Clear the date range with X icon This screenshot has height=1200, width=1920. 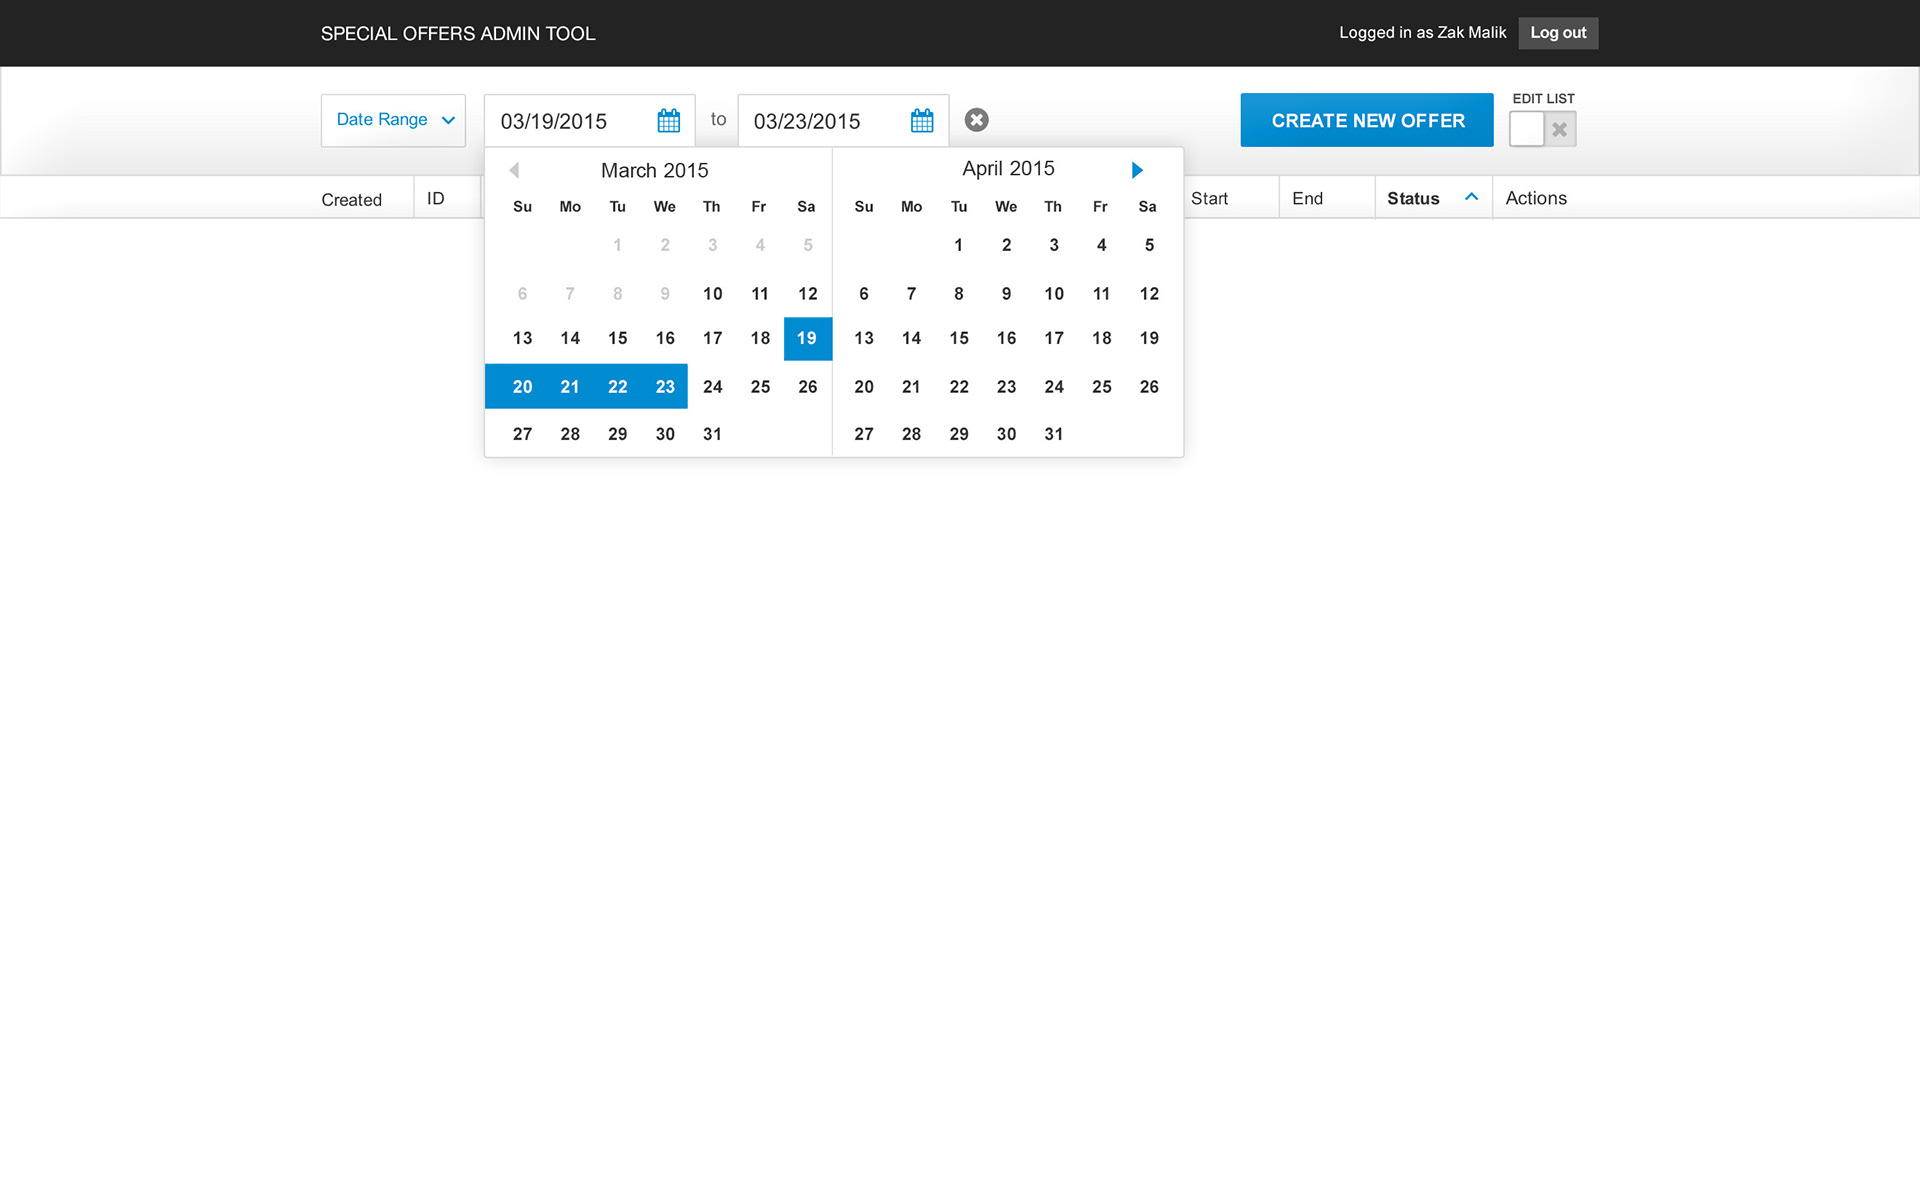click(x=976, y=120)
